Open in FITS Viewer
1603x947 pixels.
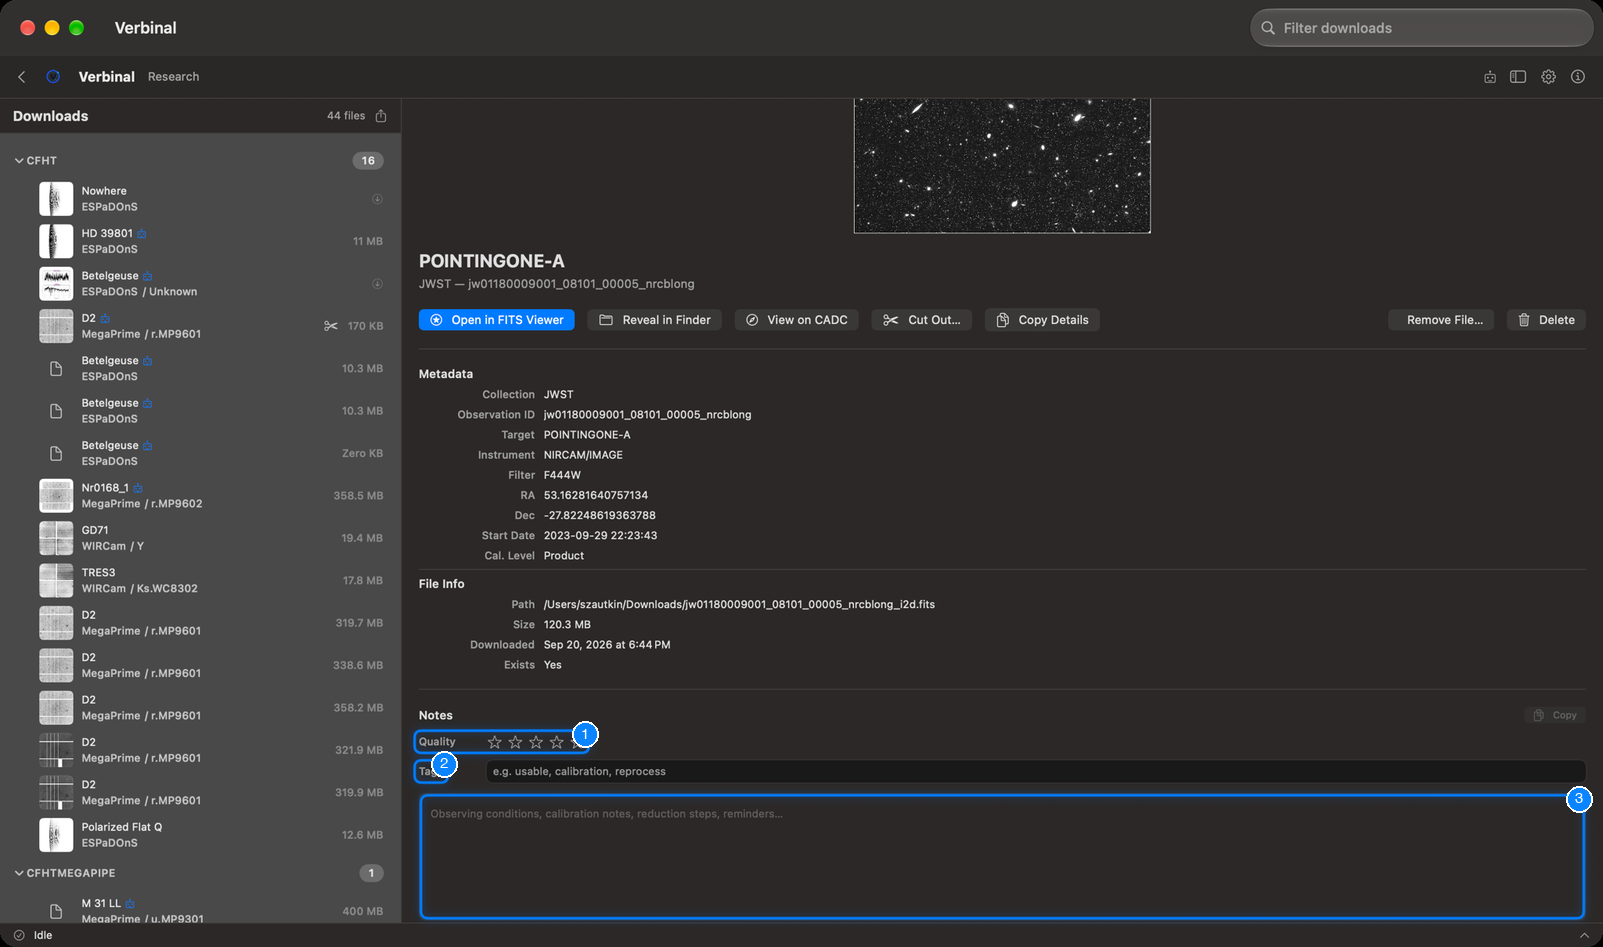pos(497,320)
